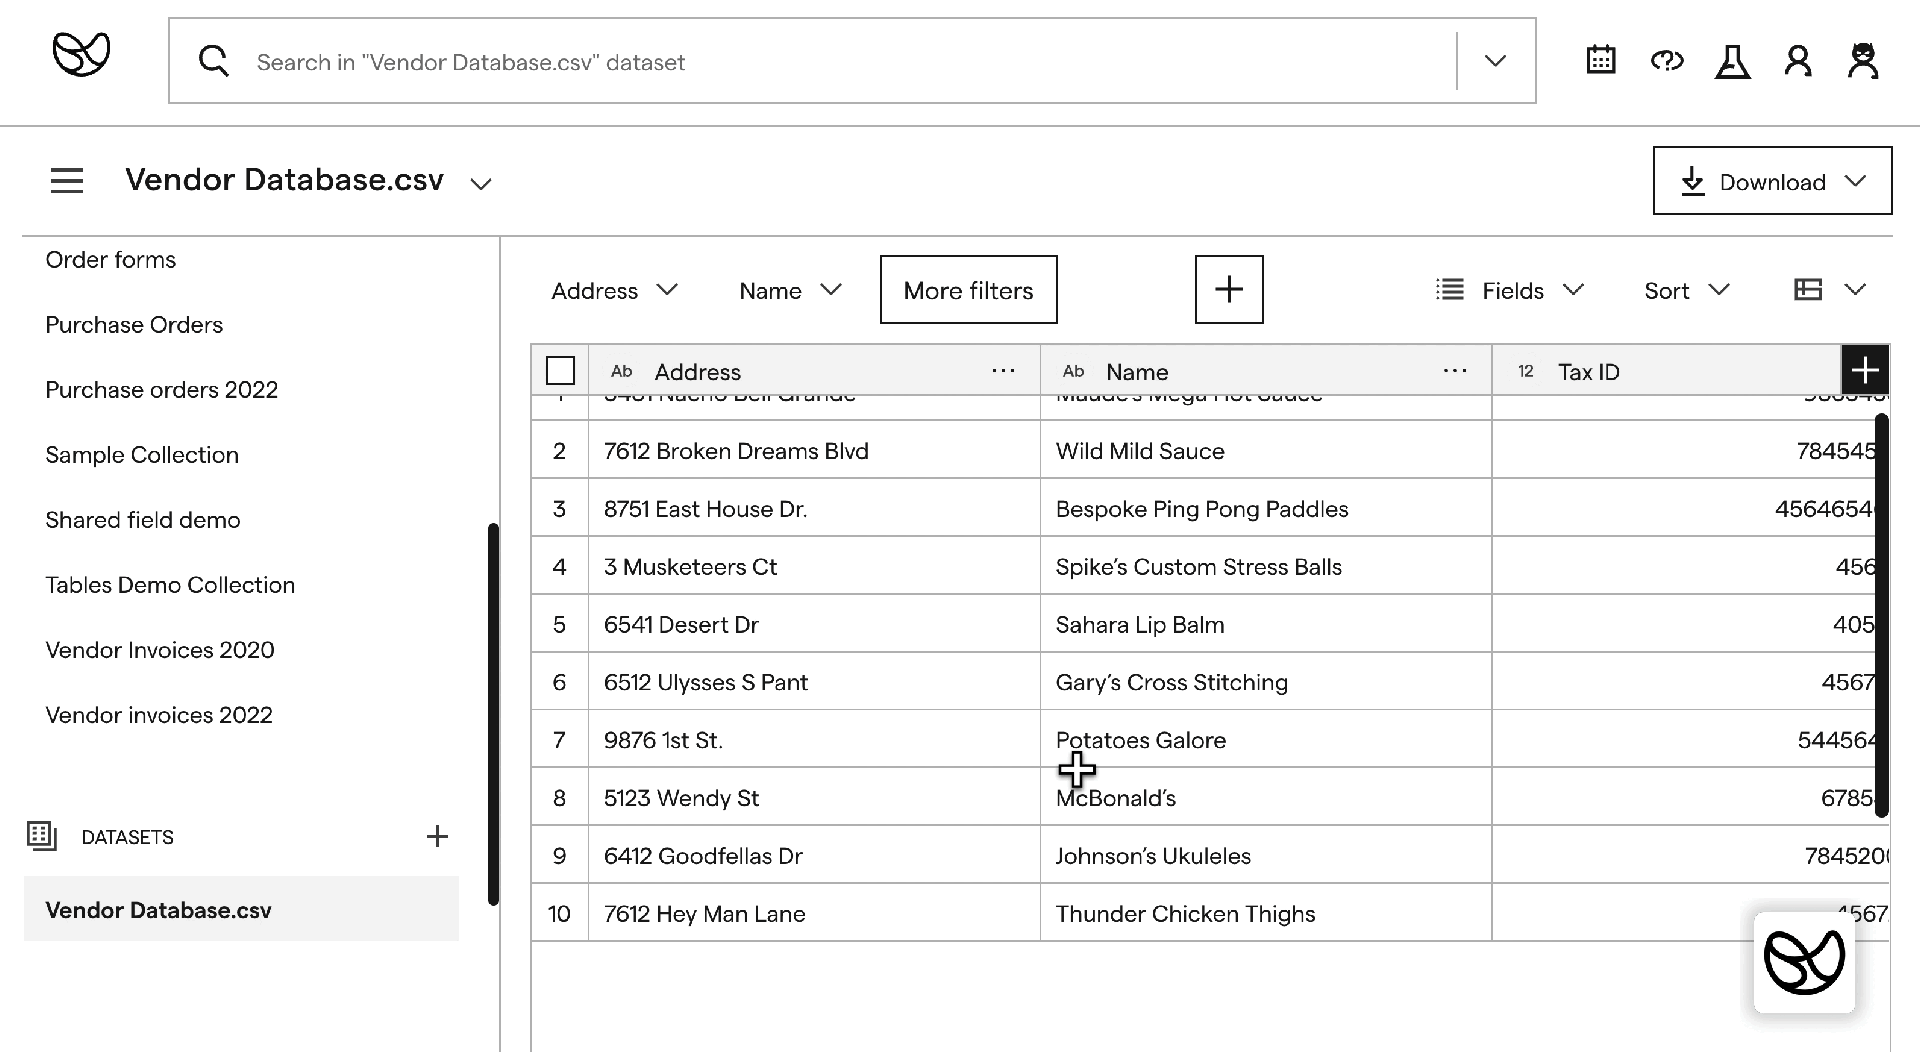Open Vendor Invoices 2020 collection

[x=160, y=650]
